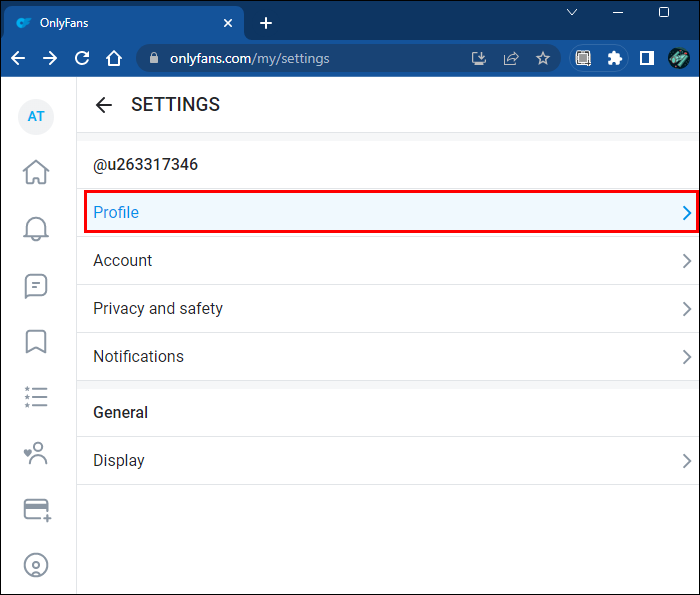Open the Lists icon in sidebar
The width and height of the screenshot is (700, 595).
point(36,397)
